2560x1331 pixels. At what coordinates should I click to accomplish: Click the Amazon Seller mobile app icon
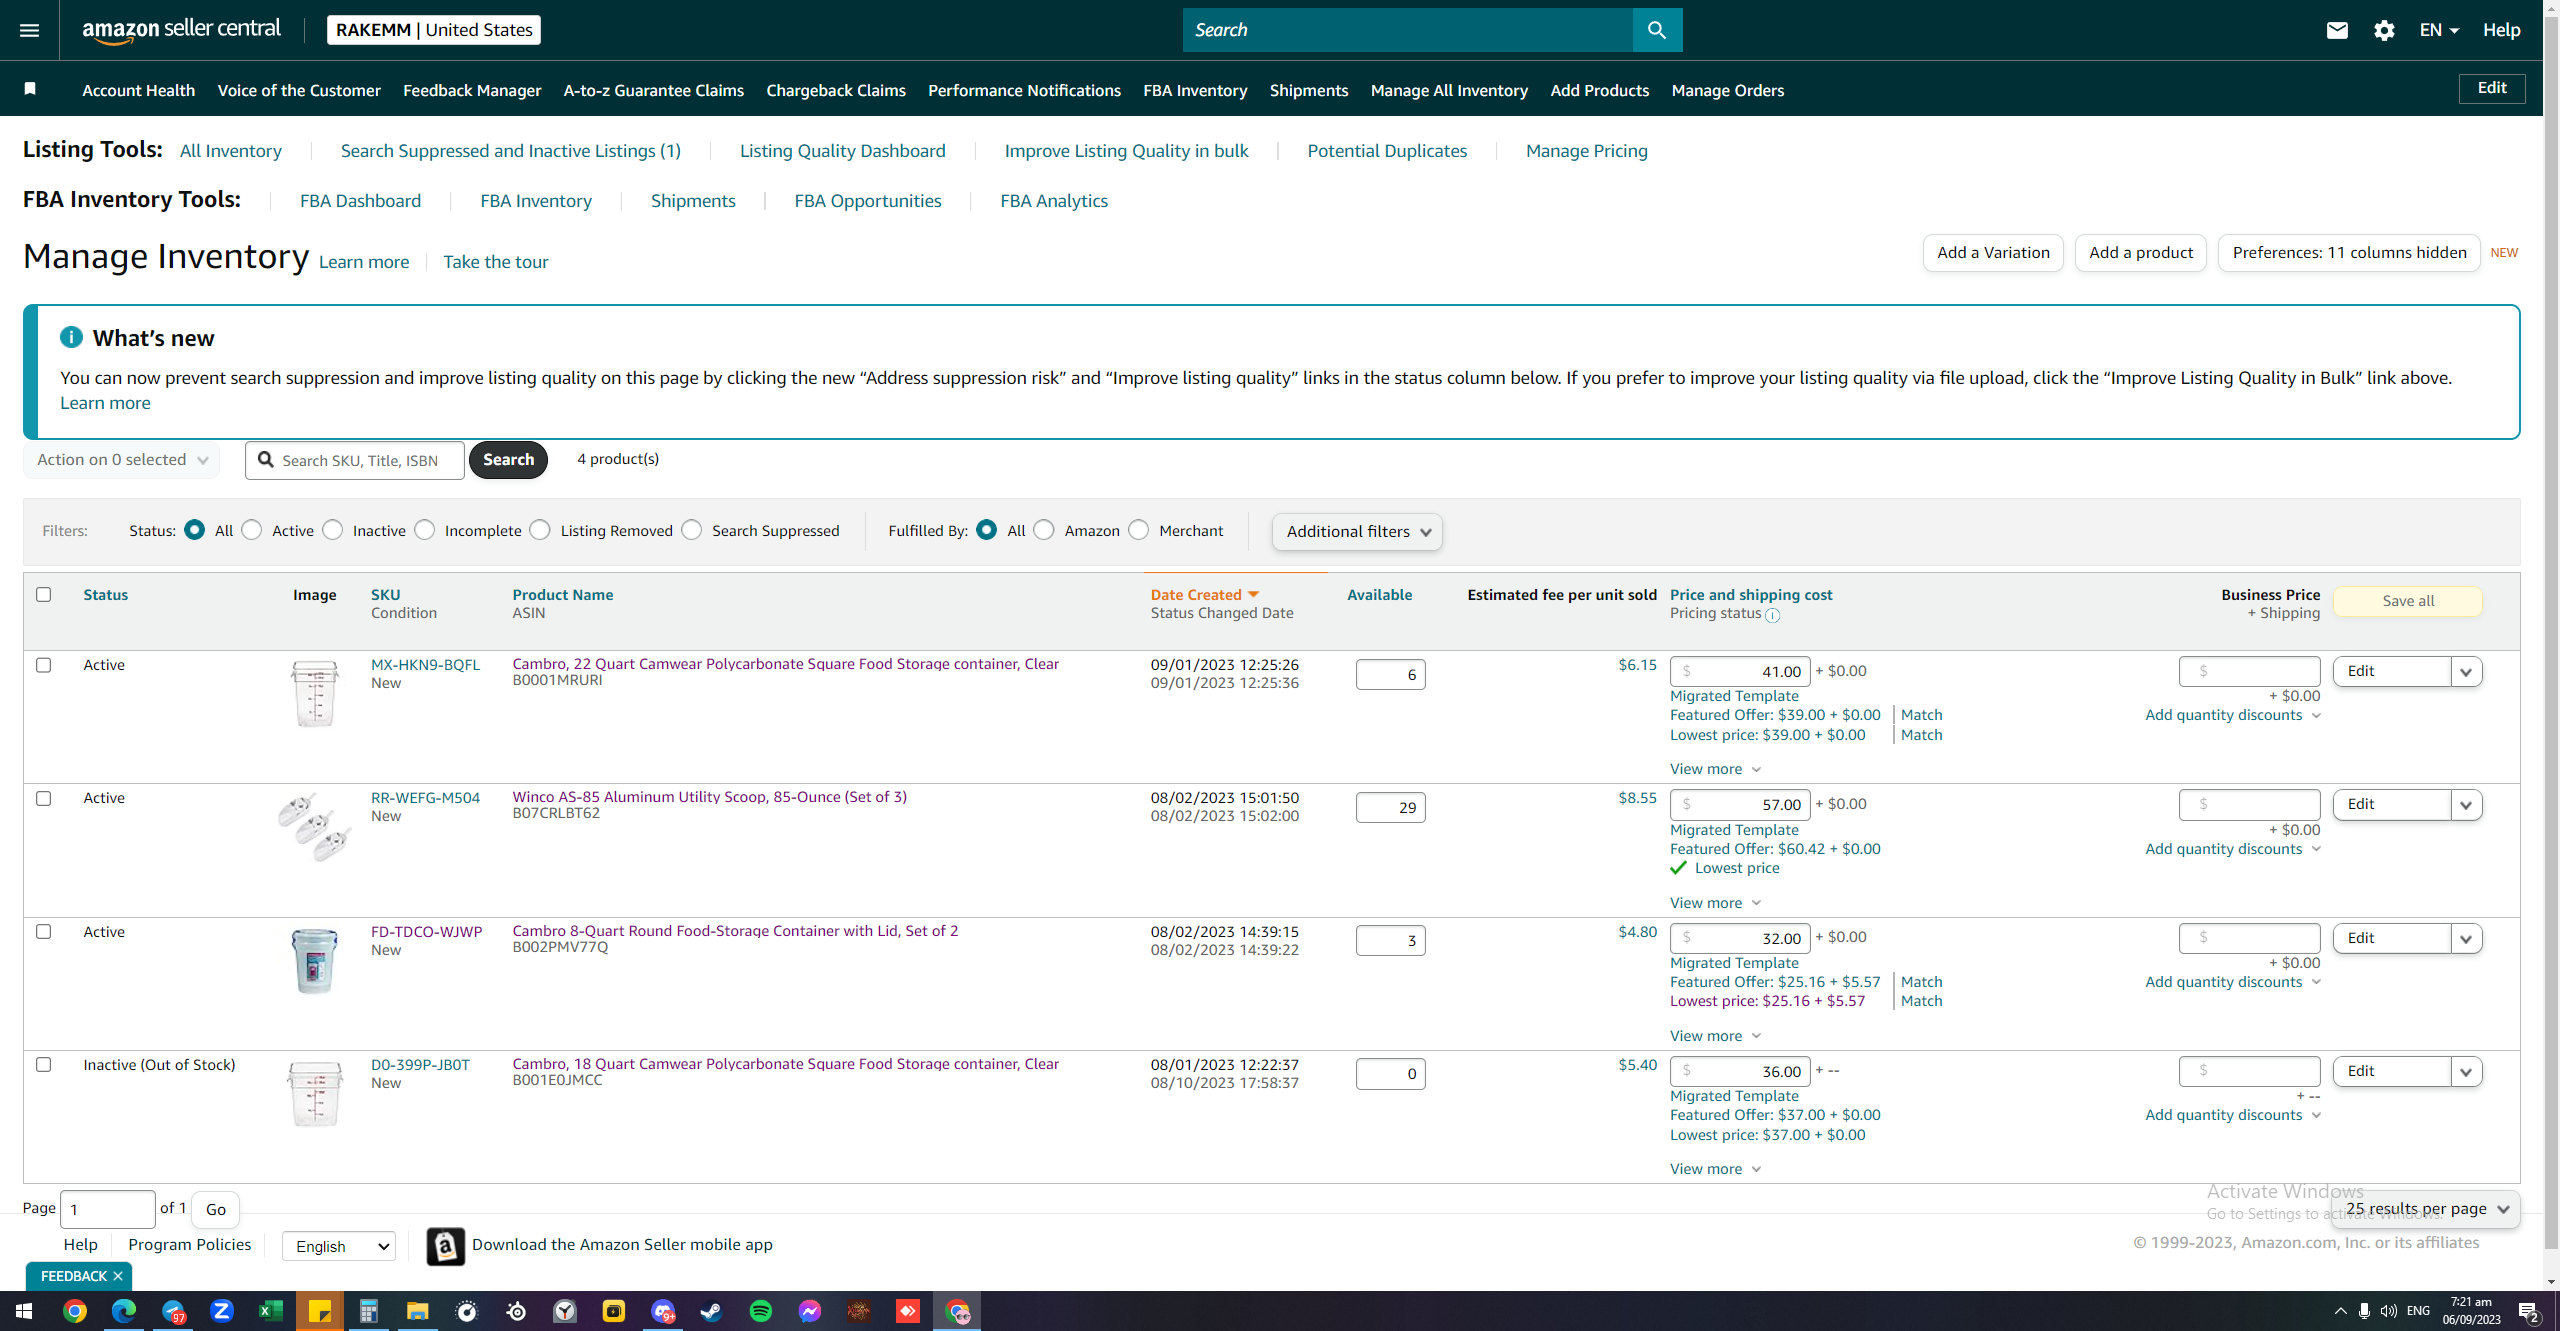[x=445, y=1246]
